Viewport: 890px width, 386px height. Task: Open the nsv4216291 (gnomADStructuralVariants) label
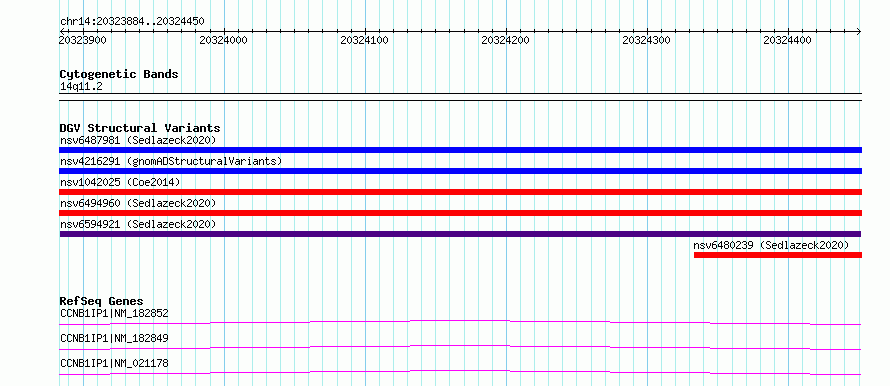(171, 161)
